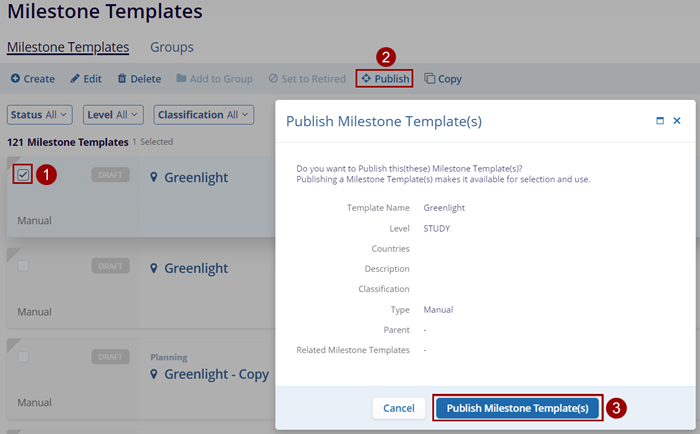Click the Add to Group folder icon

tap(181, 79)
